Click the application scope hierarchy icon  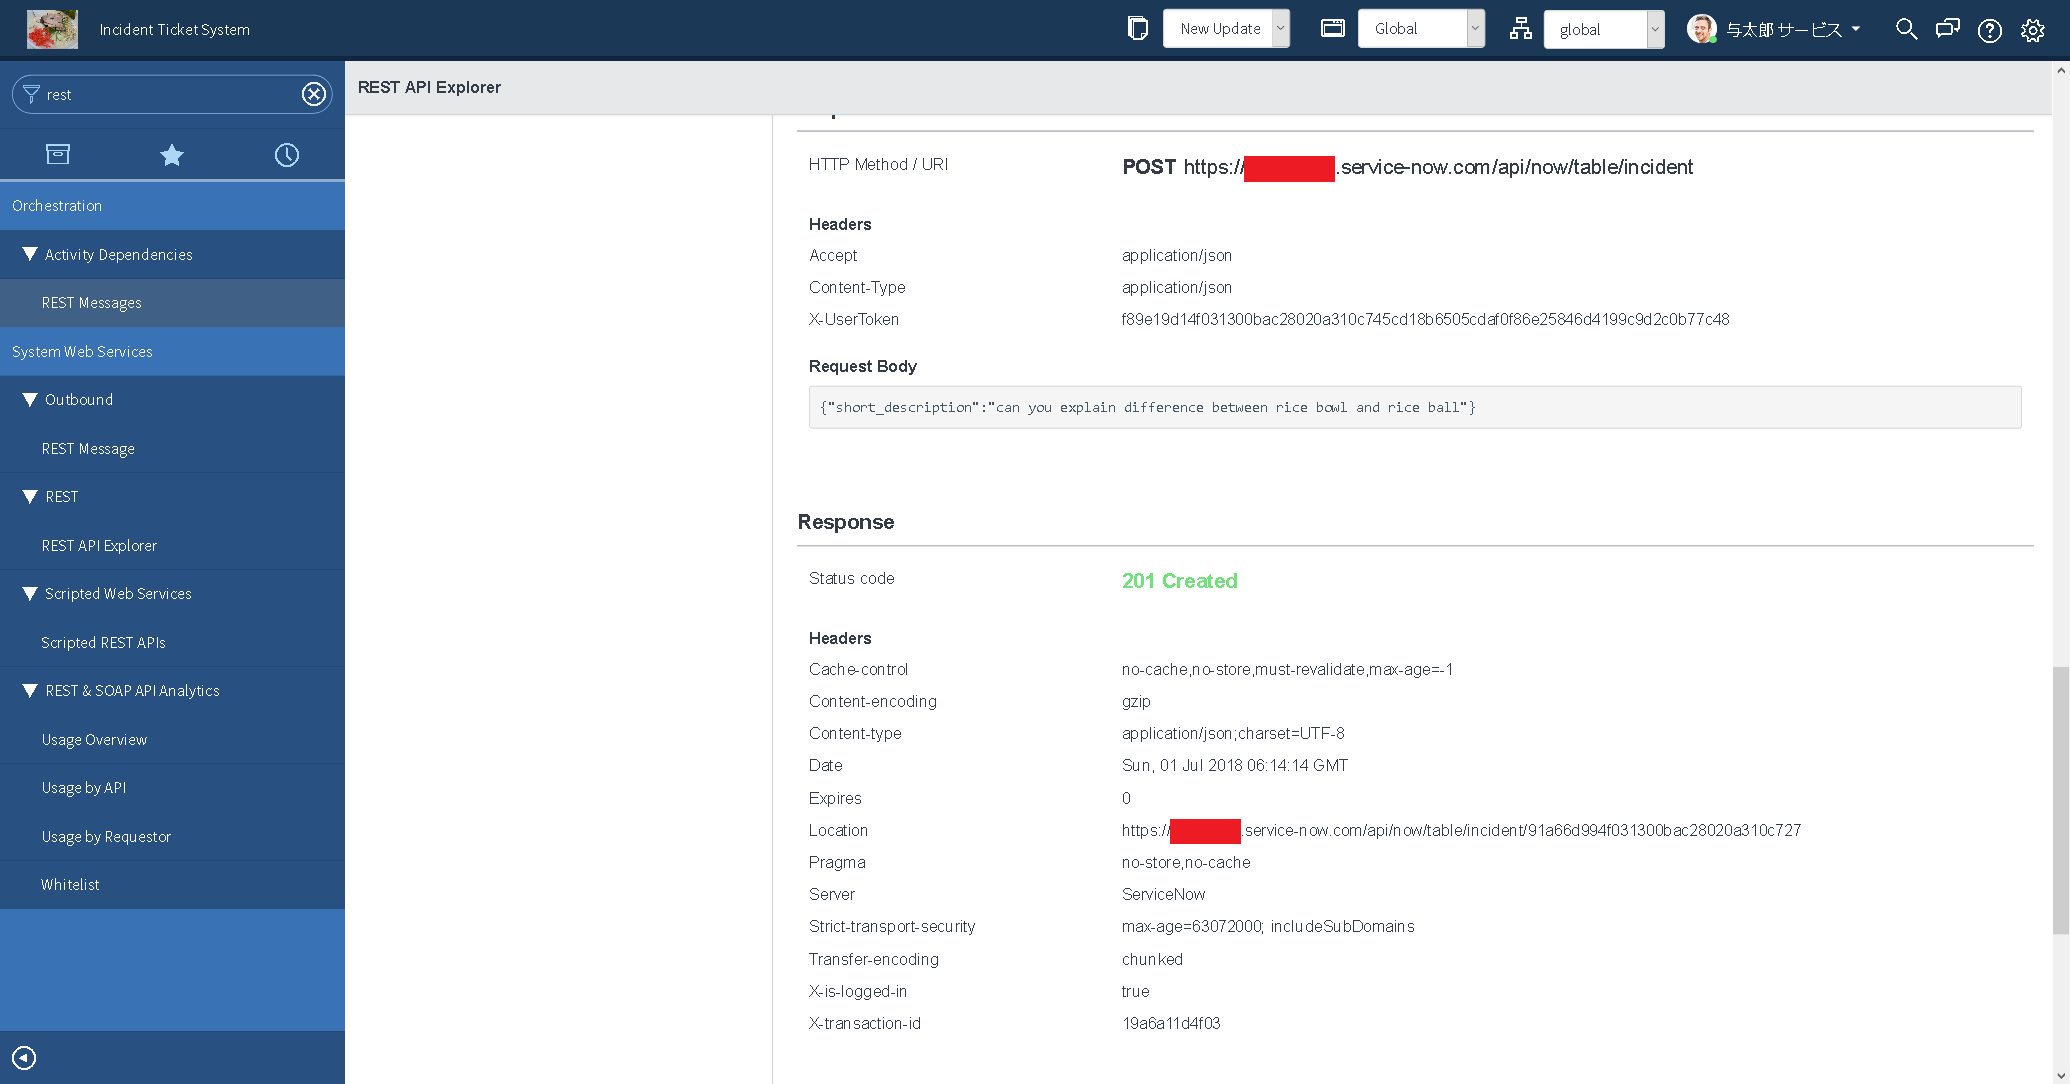coord(1520,29)
